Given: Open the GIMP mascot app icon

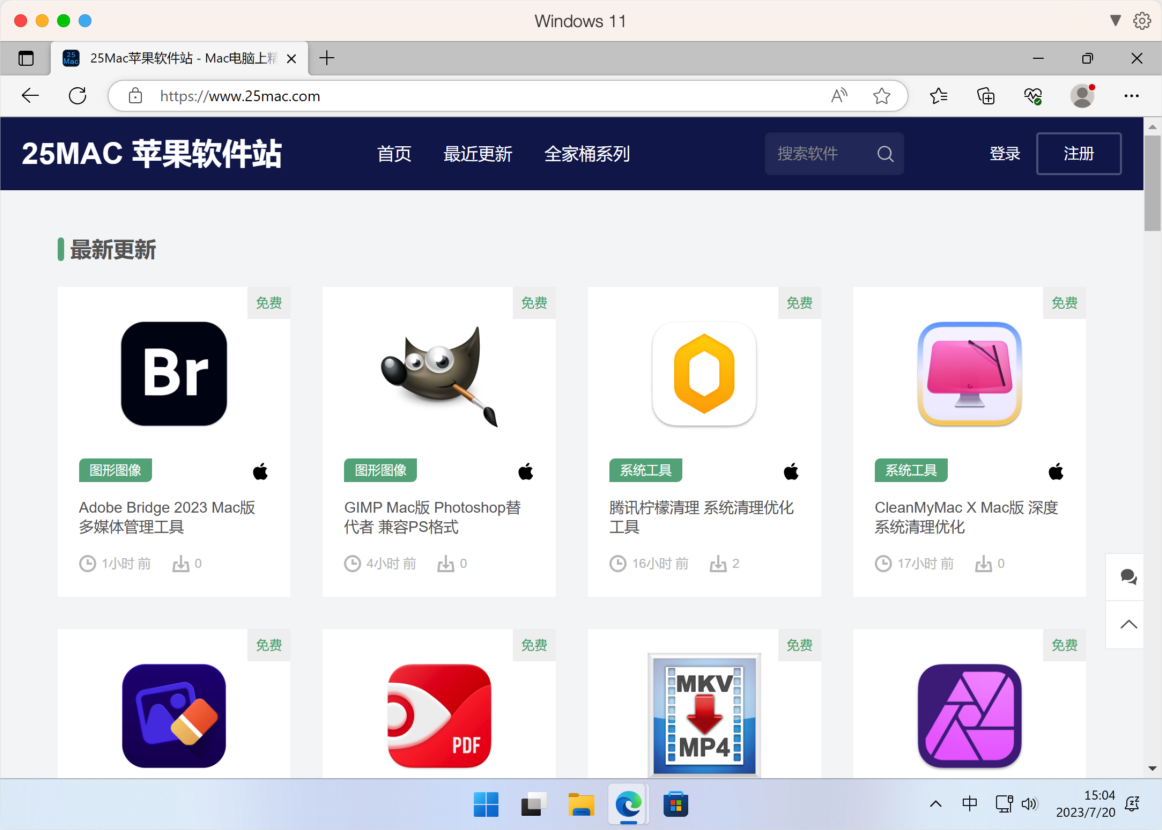Looking at the screenshot, I should tap(439, 375).
